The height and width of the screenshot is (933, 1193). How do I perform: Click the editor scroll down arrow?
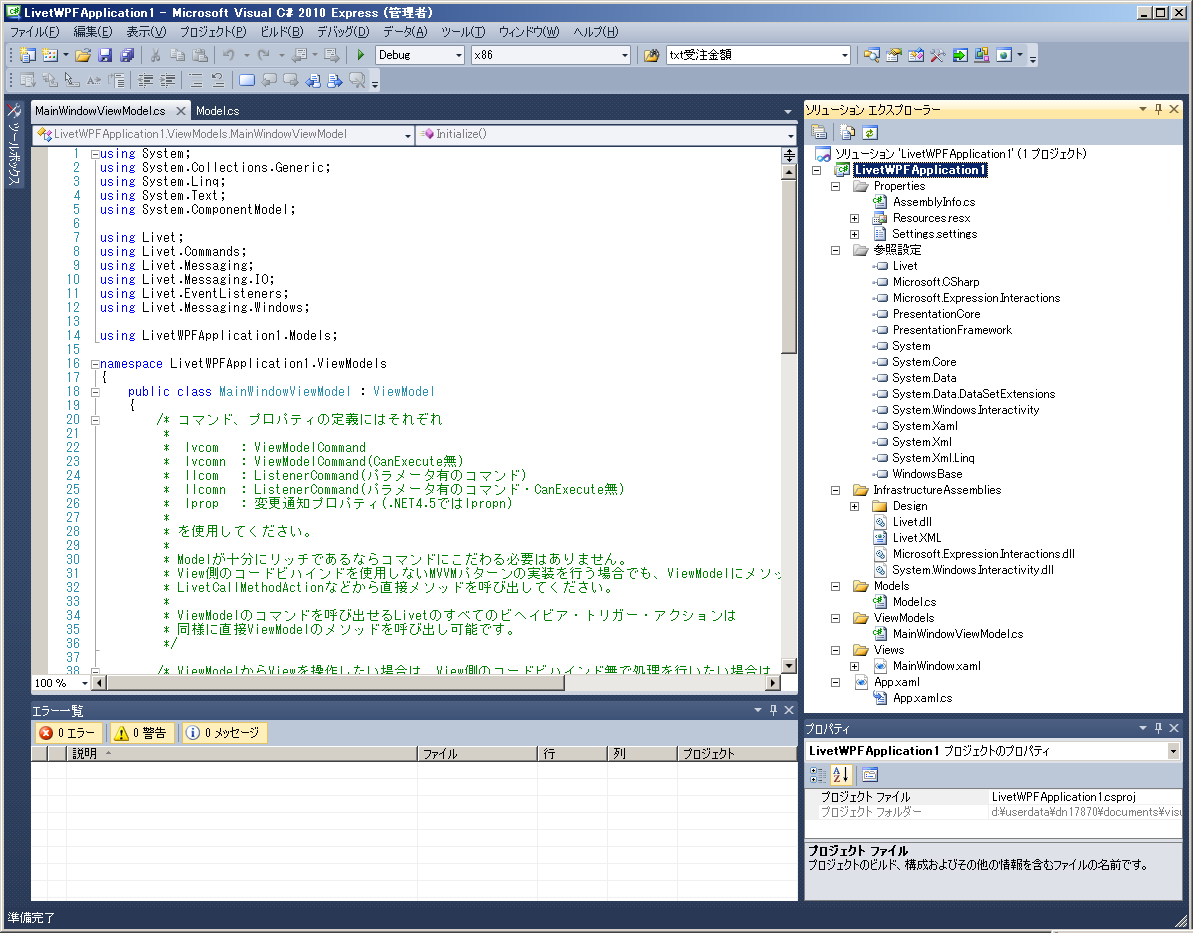click(789, 666)
